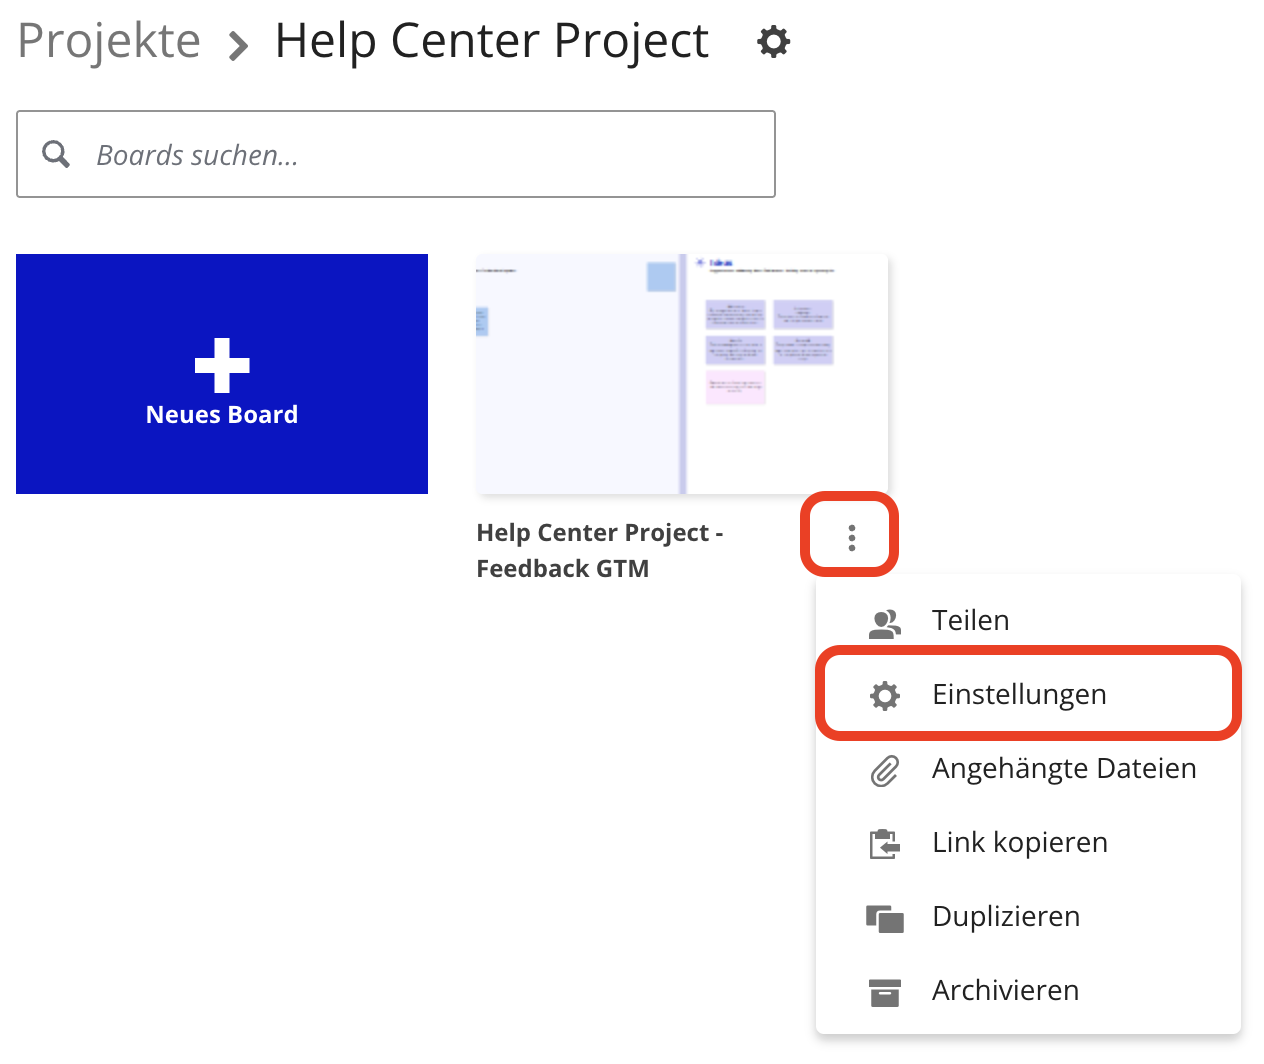Click the Archivieren box icon
The width and height of the screenshot is (1264, 1064).
884,992
